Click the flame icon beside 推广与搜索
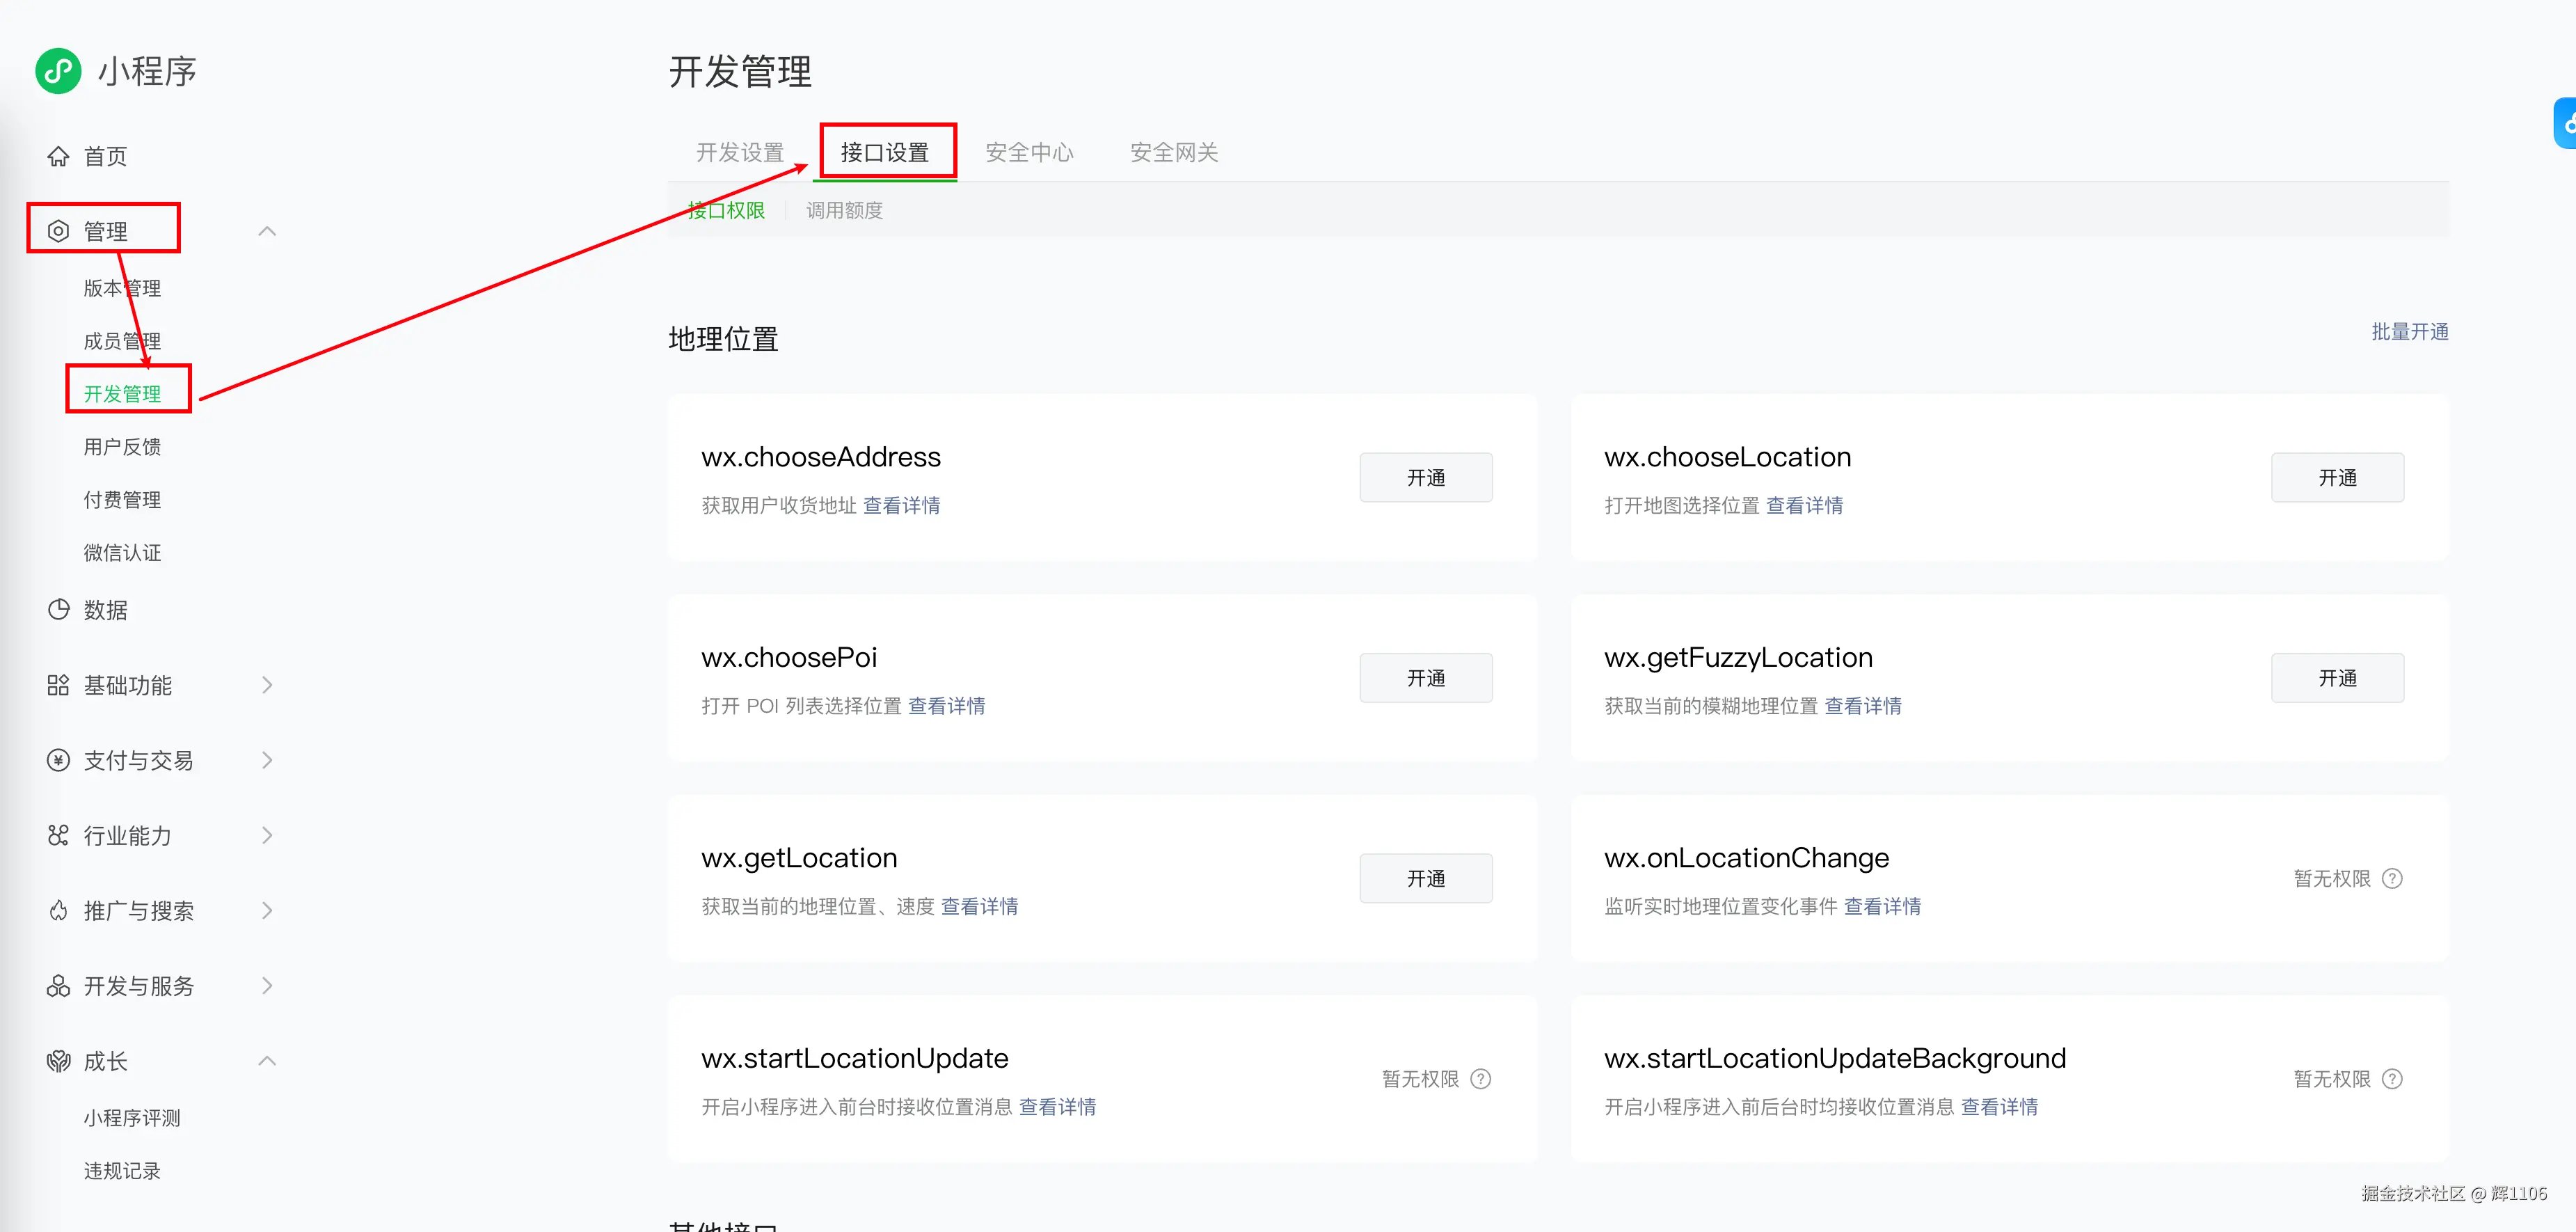The width and height of the screenshot is (2576, 1232). click(x=58, y=910)
